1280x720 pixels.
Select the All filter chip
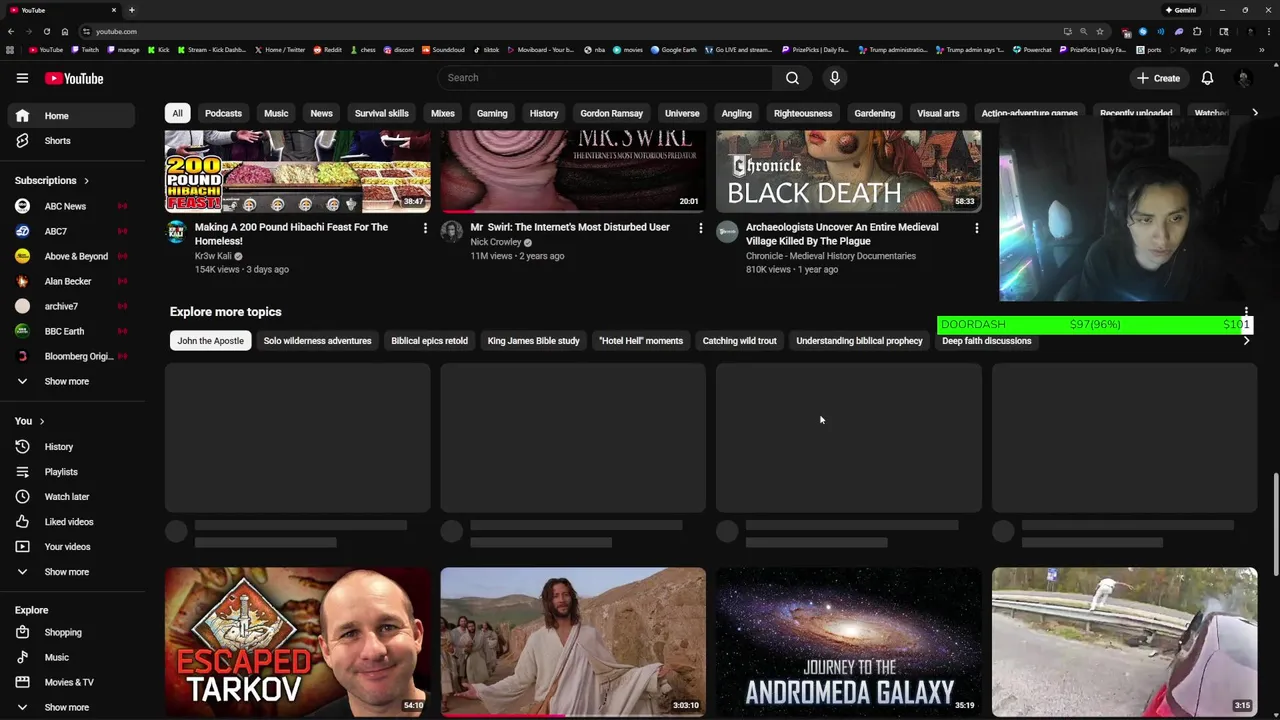coord(177,113)
